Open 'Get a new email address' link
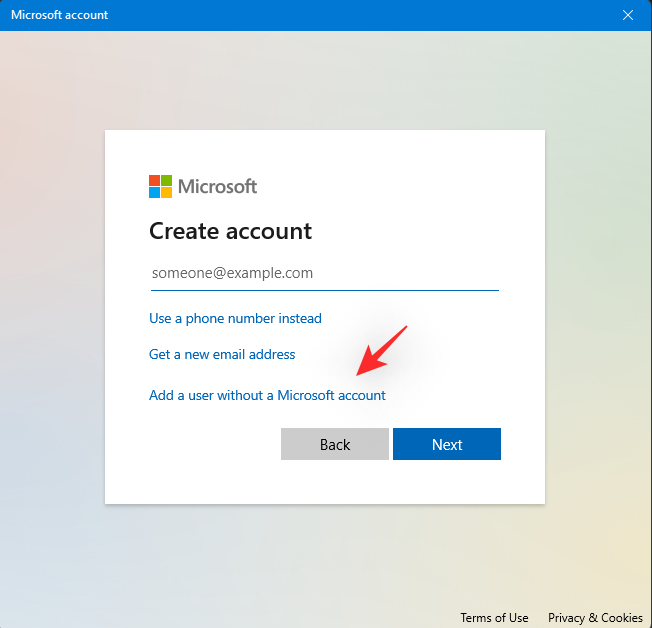This screenshot has width=652, height=628. 222,354
